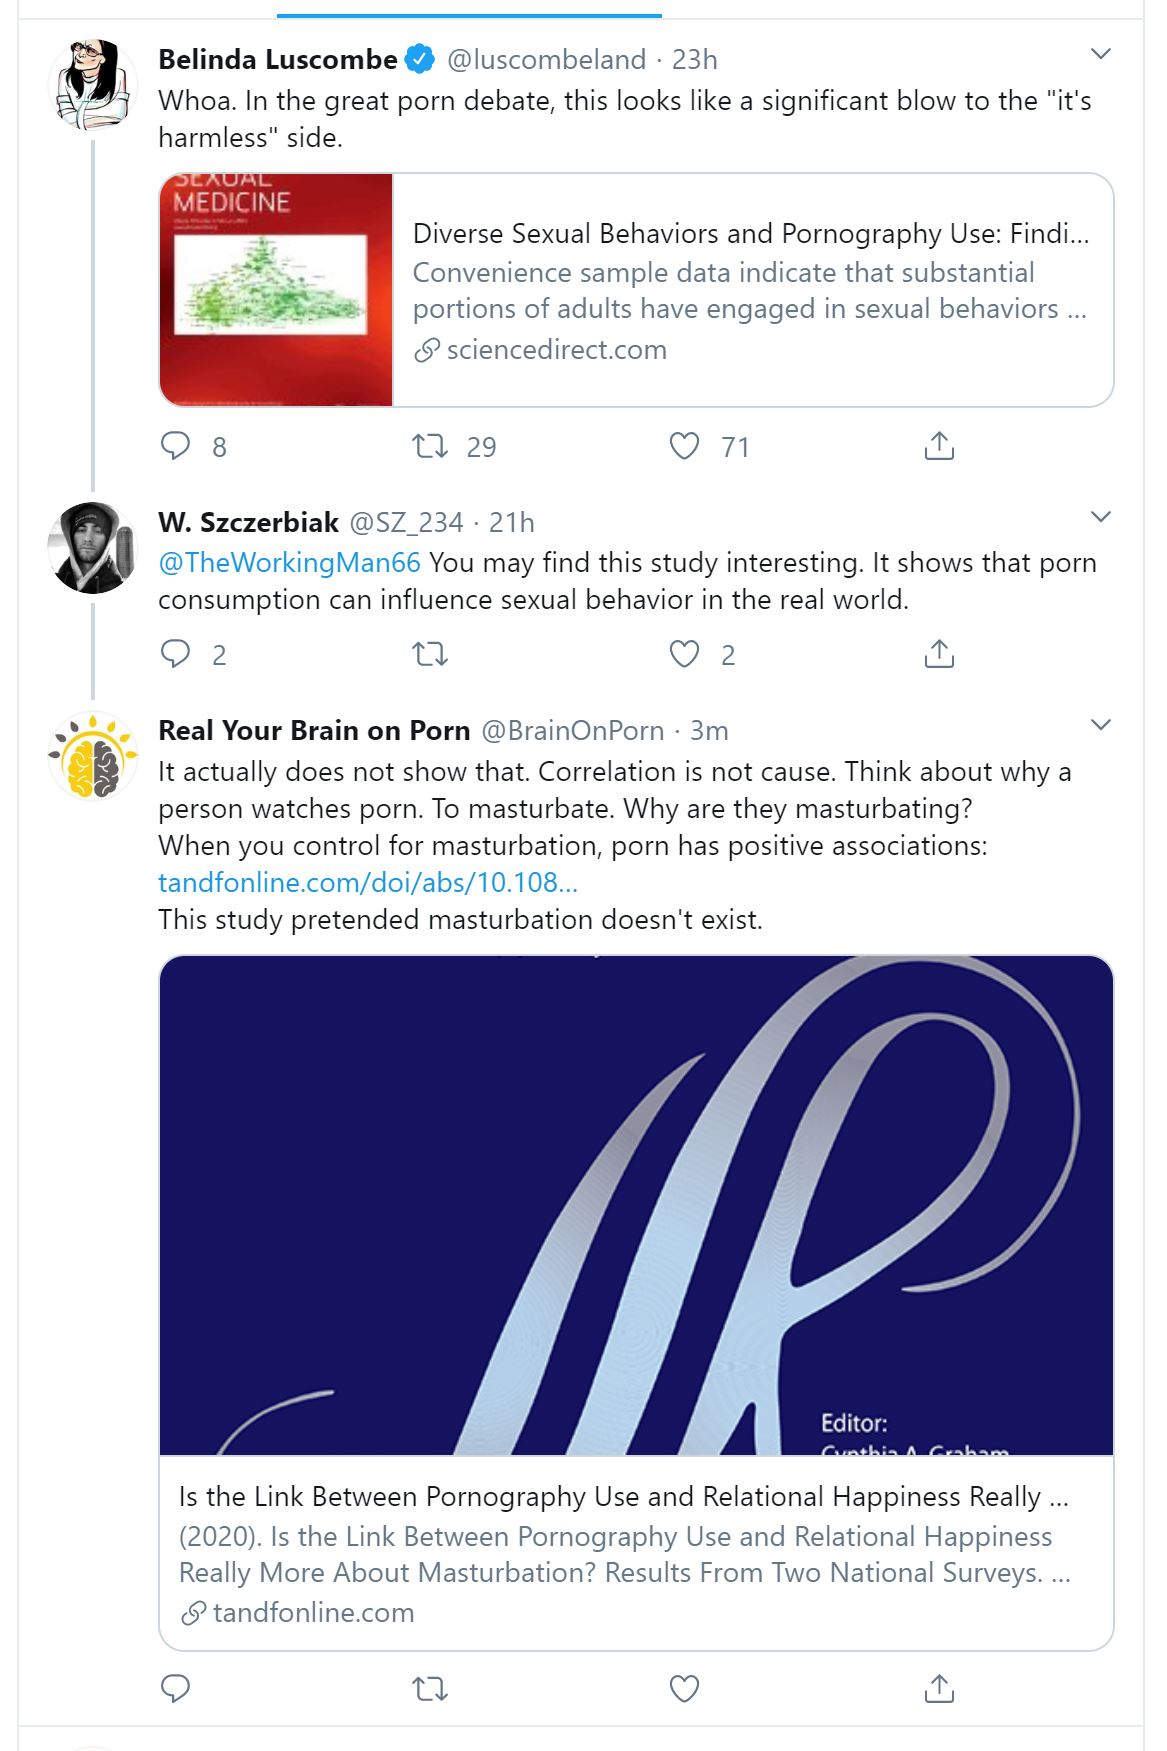Click the @TheWorkingMan66 mention
This screenshot has height=1751, width=1167.
290,563
